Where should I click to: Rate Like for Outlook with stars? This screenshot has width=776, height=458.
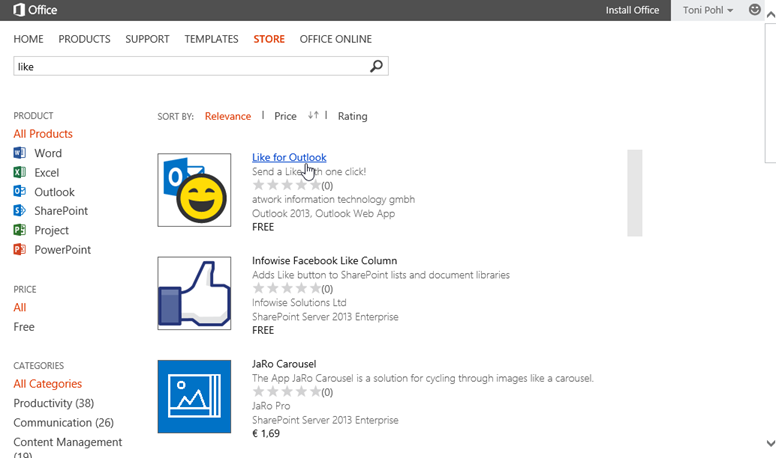point(285,185)
